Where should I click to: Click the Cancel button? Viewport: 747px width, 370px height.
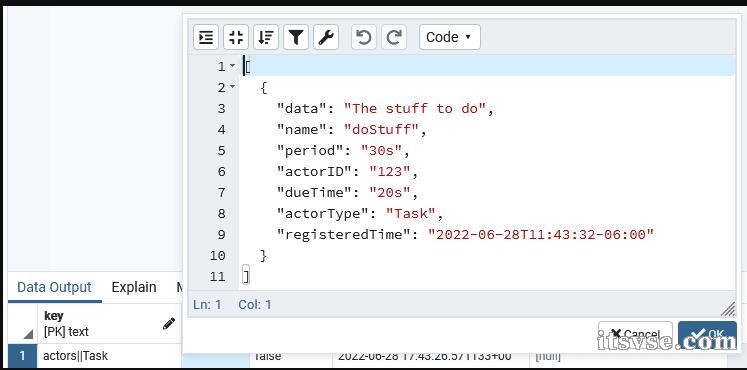(x=635, y=333)
